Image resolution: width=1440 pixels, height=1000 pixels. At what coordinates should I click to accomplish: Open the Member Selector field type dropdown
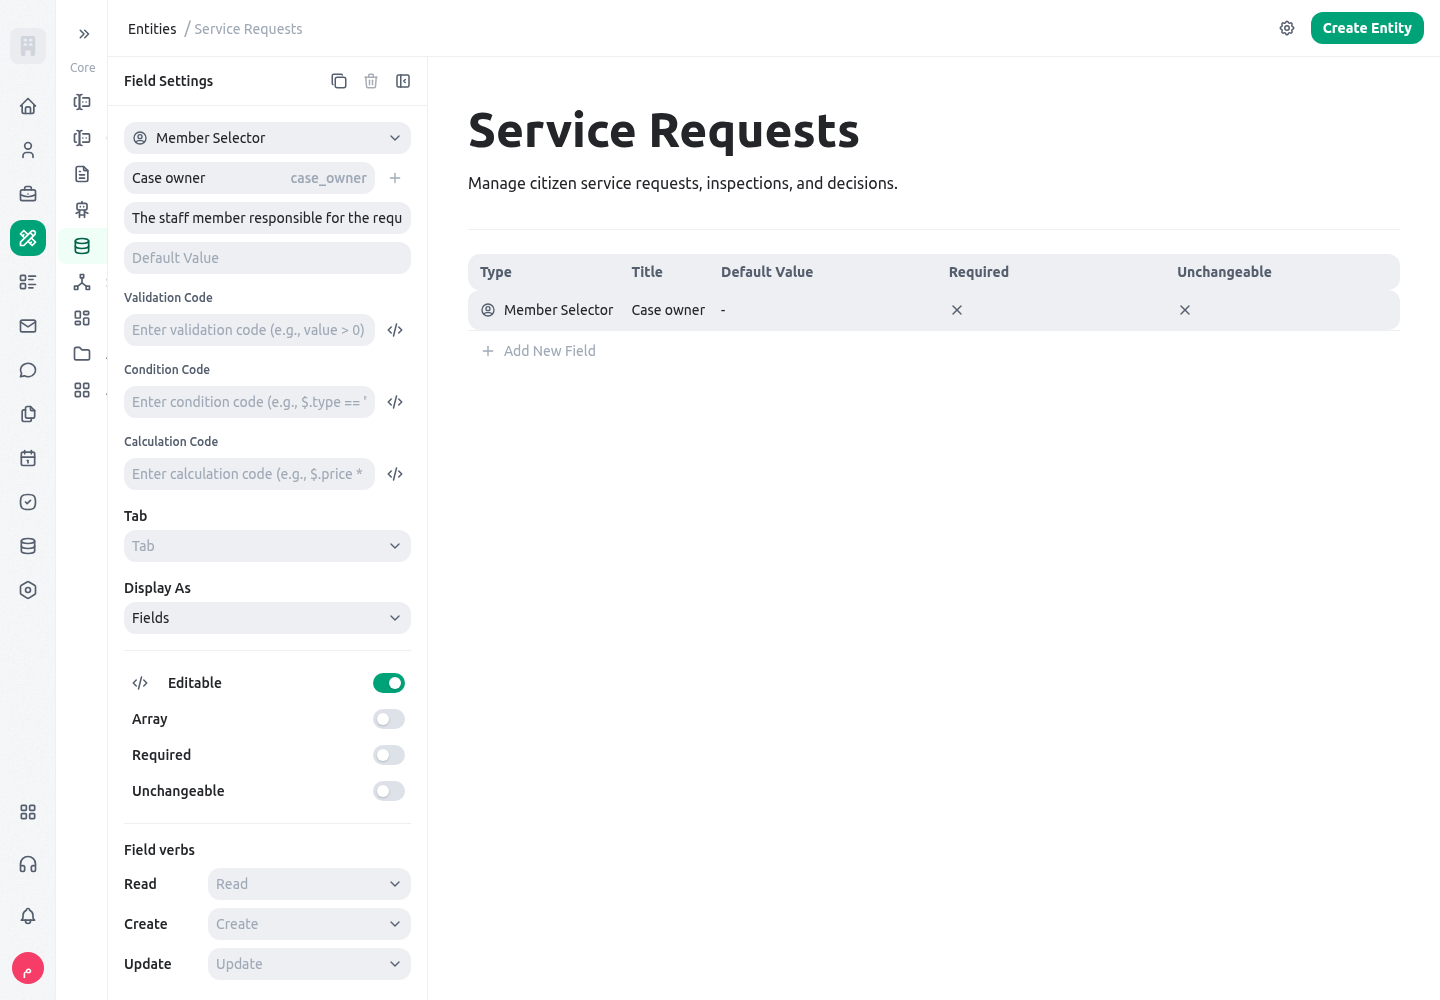coord(267,138)
